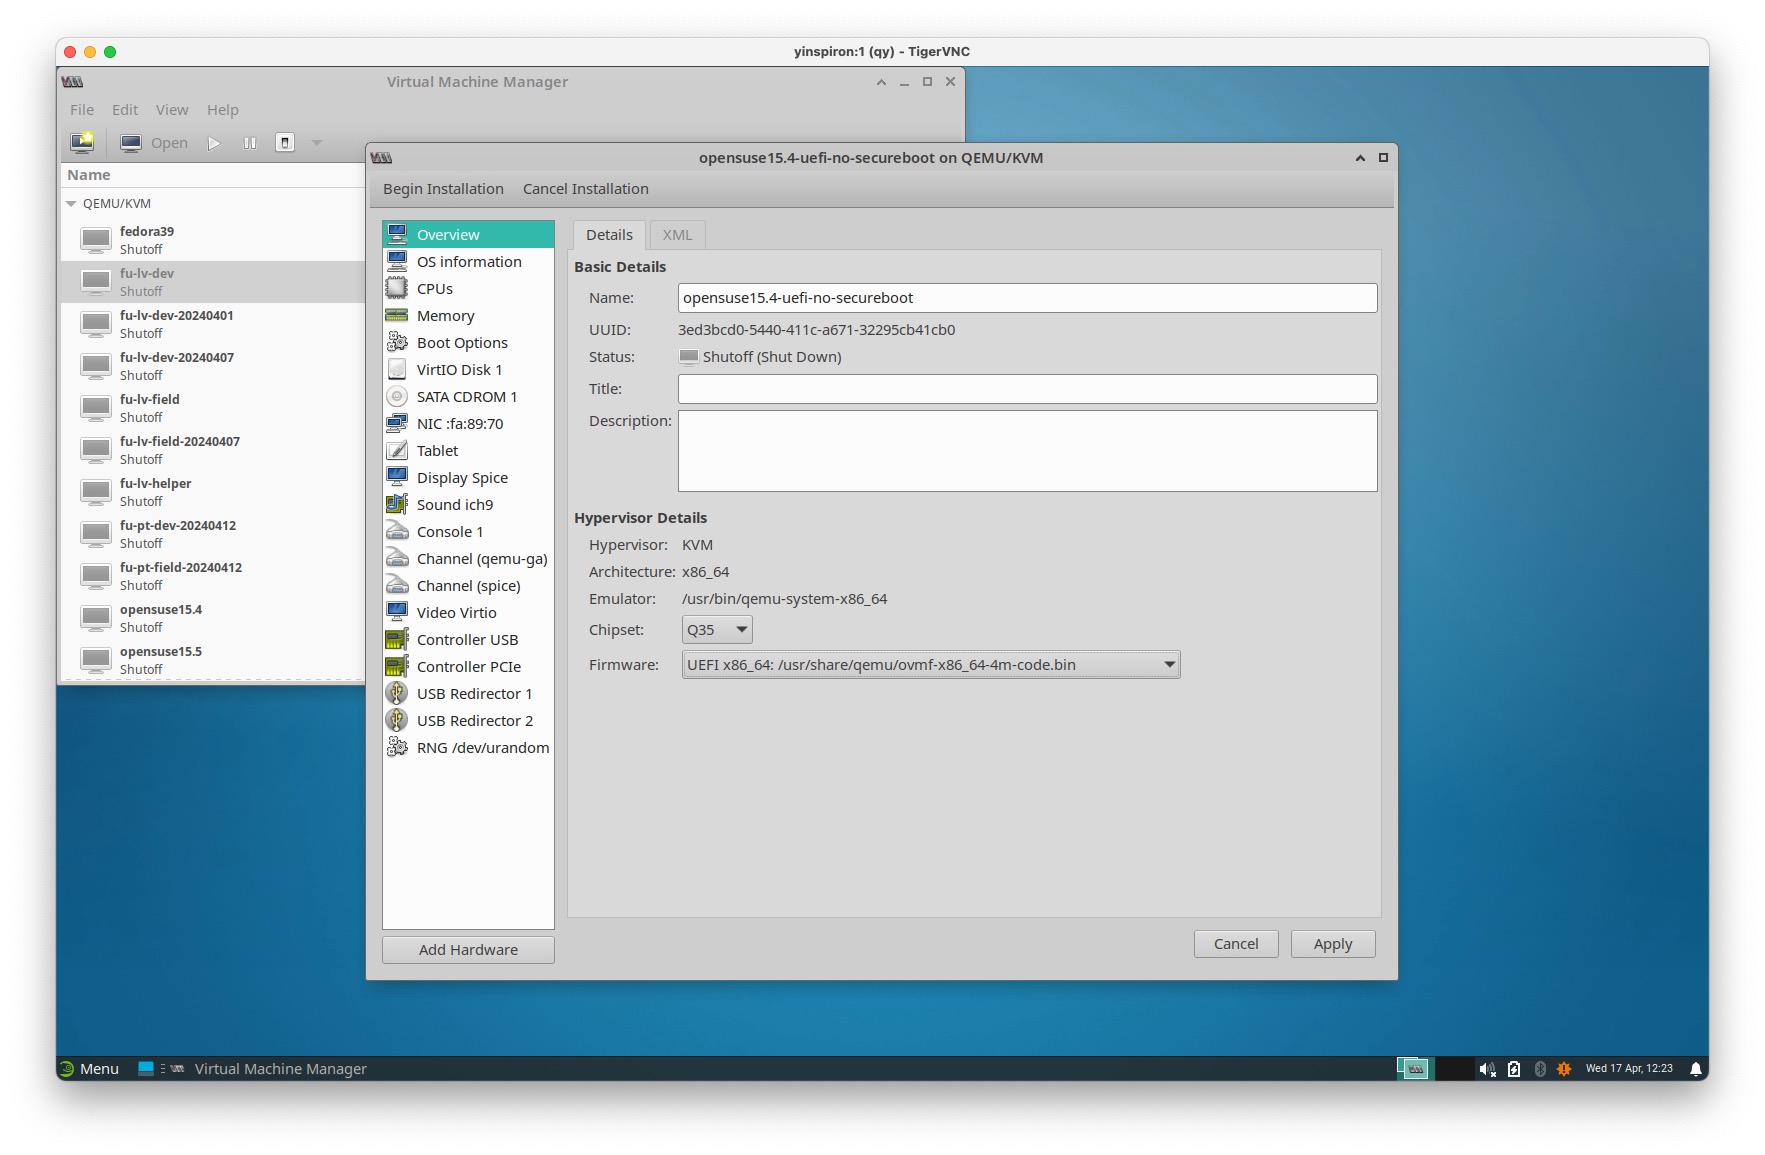
Task: Select USB Redirector 2 entry
Action: tap(468, 721)
